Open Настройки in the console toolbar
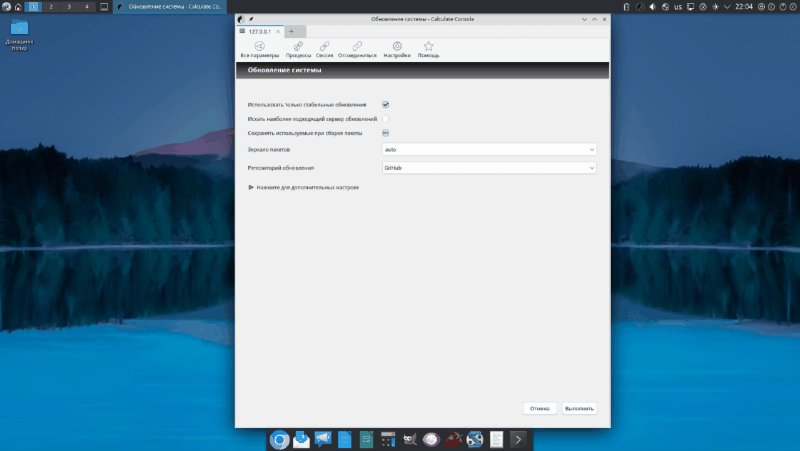 [x=397, y=49]
